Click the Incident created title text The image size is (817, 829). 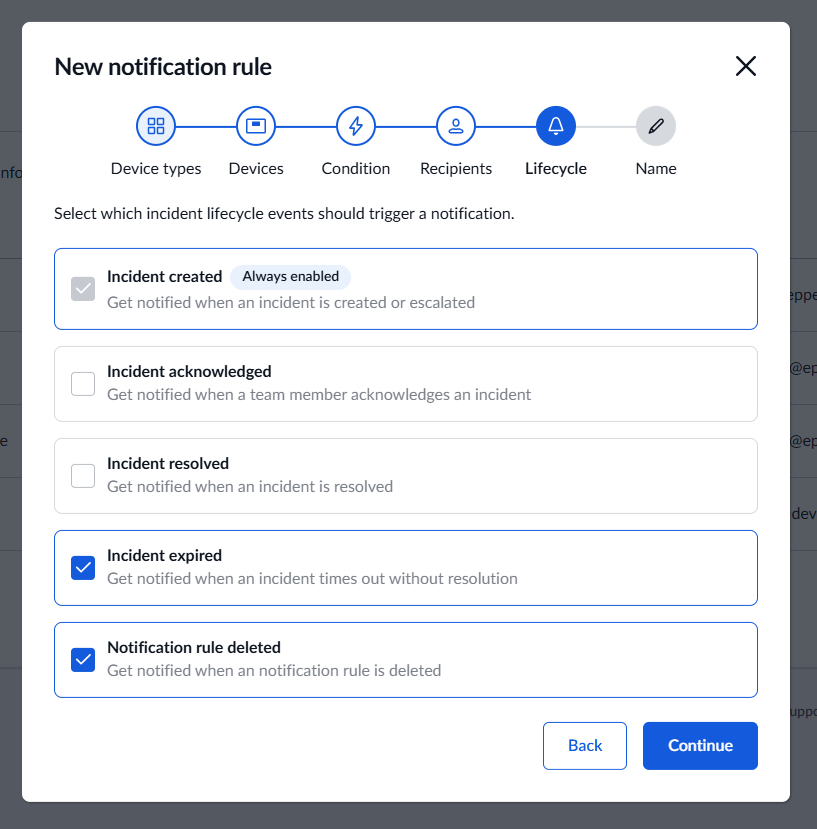pyautogui.click(x=164, y=277)
